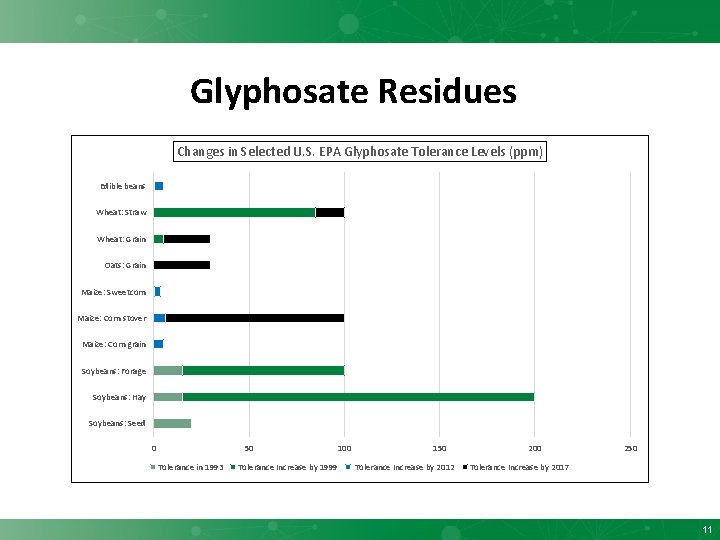Select the black segment of the Wheat: Straw bar
This screenshot has height=540, width=720.
click(330, 212)
